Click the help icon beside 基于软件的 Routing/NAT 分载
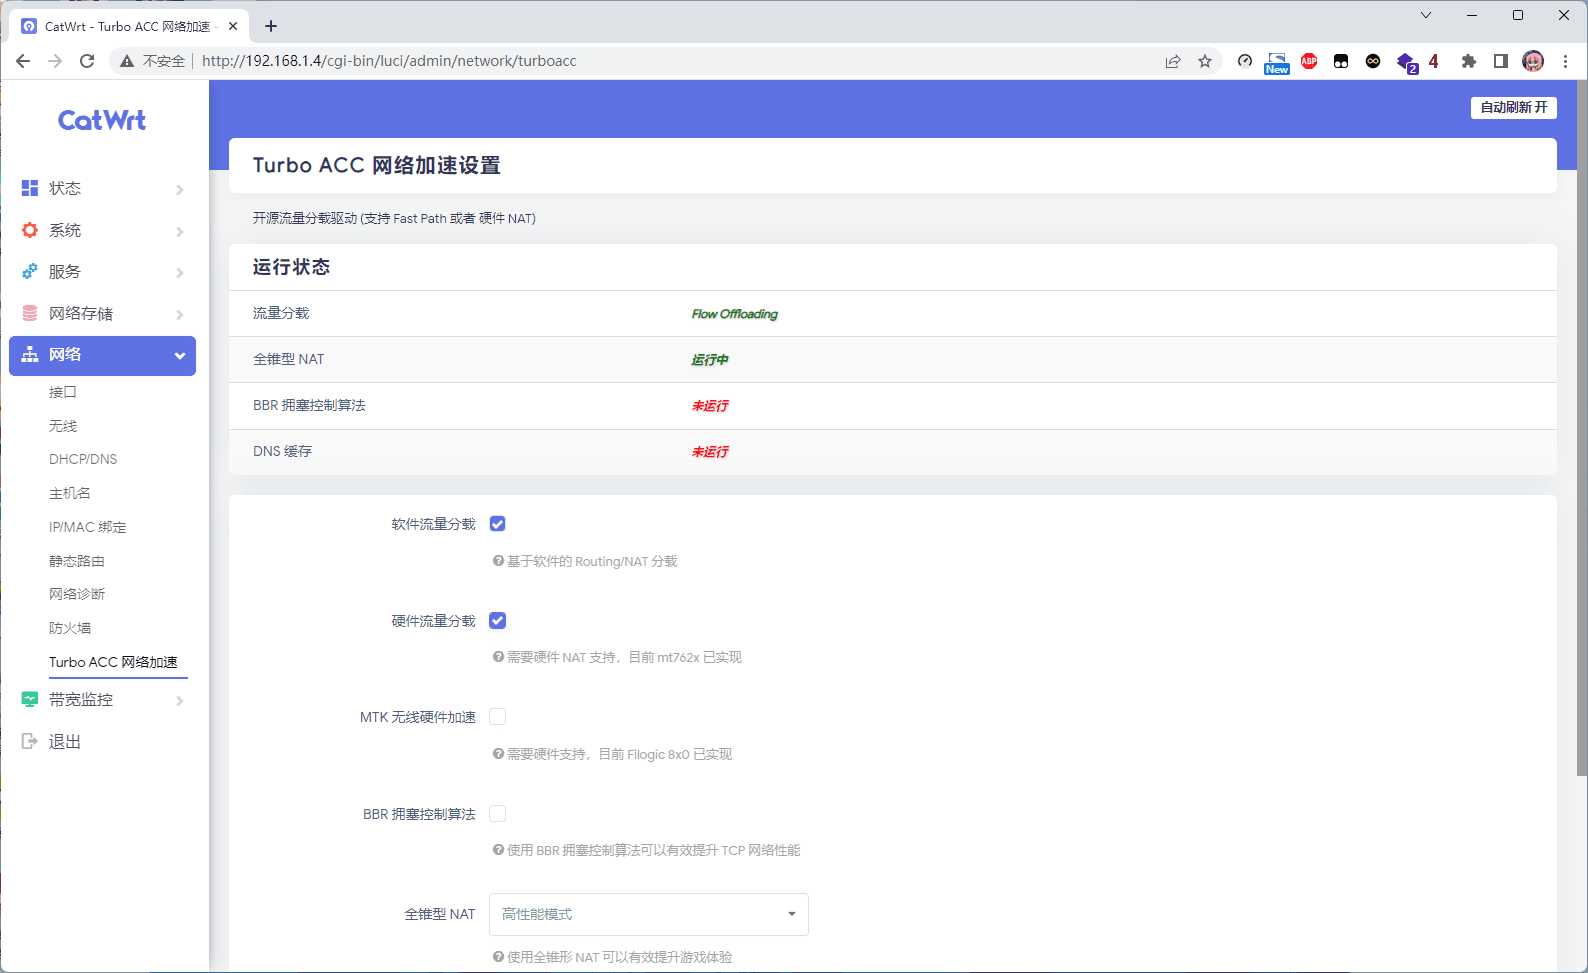 [x=498, y=561]
